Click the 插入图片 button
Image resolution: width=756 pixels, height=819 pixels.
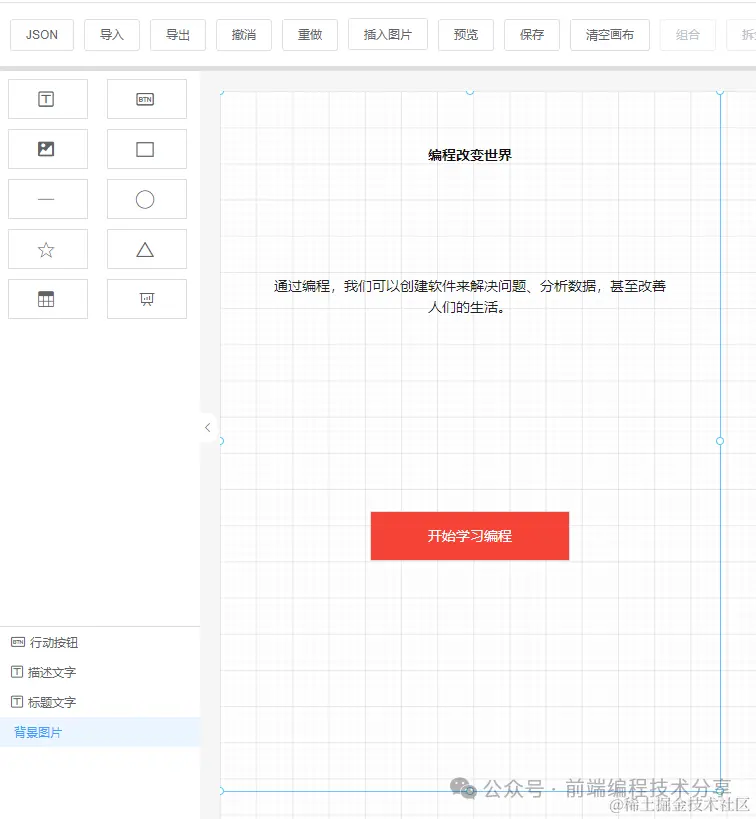tap(388, 35)
